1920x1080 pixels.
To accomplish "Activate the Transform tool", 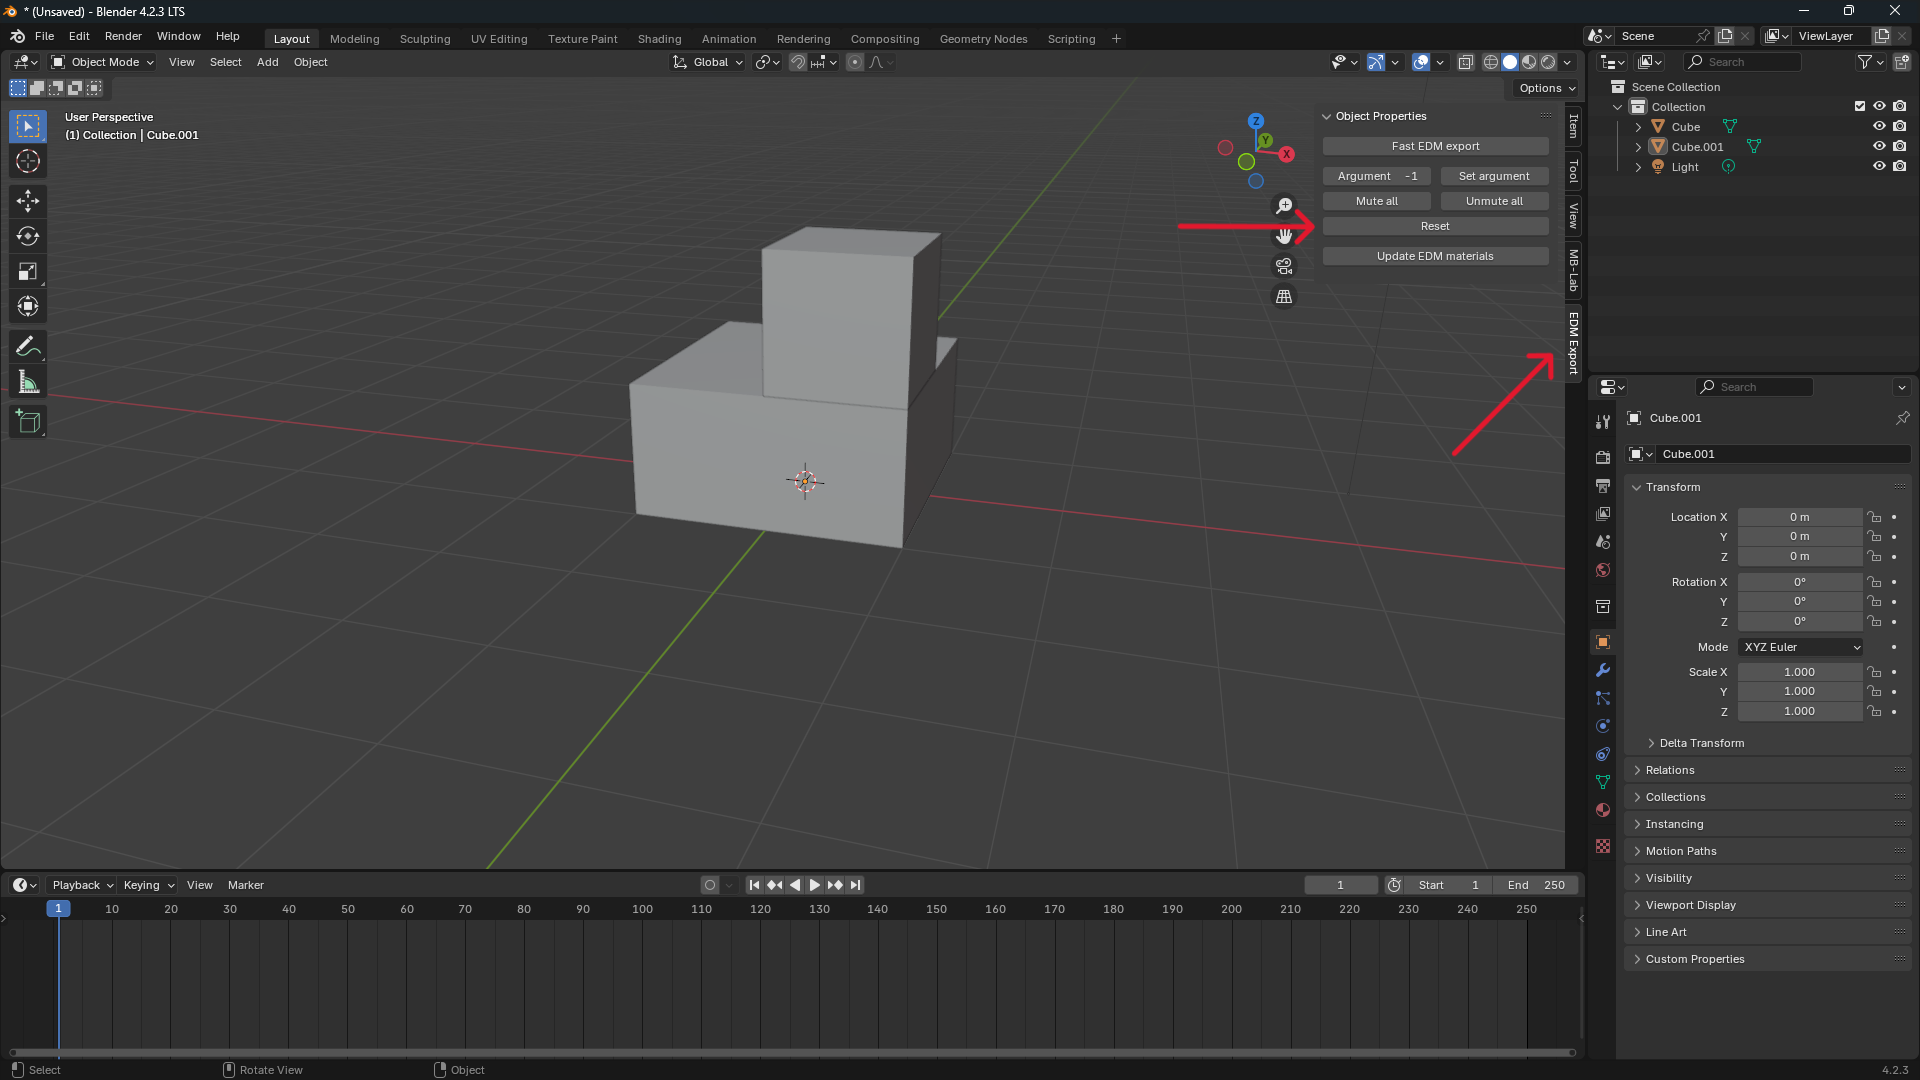I will click(x=28, y=306).
